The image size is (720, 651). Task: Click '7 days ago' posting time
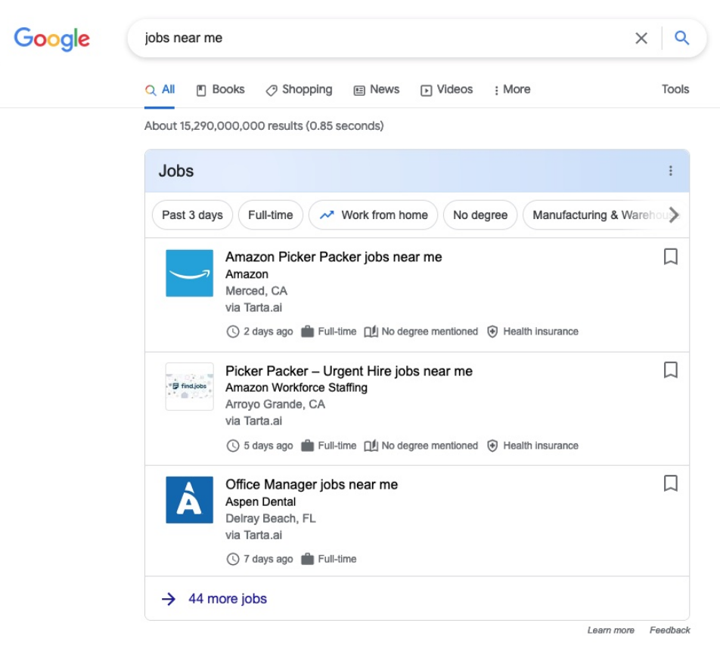click(260, 559)
